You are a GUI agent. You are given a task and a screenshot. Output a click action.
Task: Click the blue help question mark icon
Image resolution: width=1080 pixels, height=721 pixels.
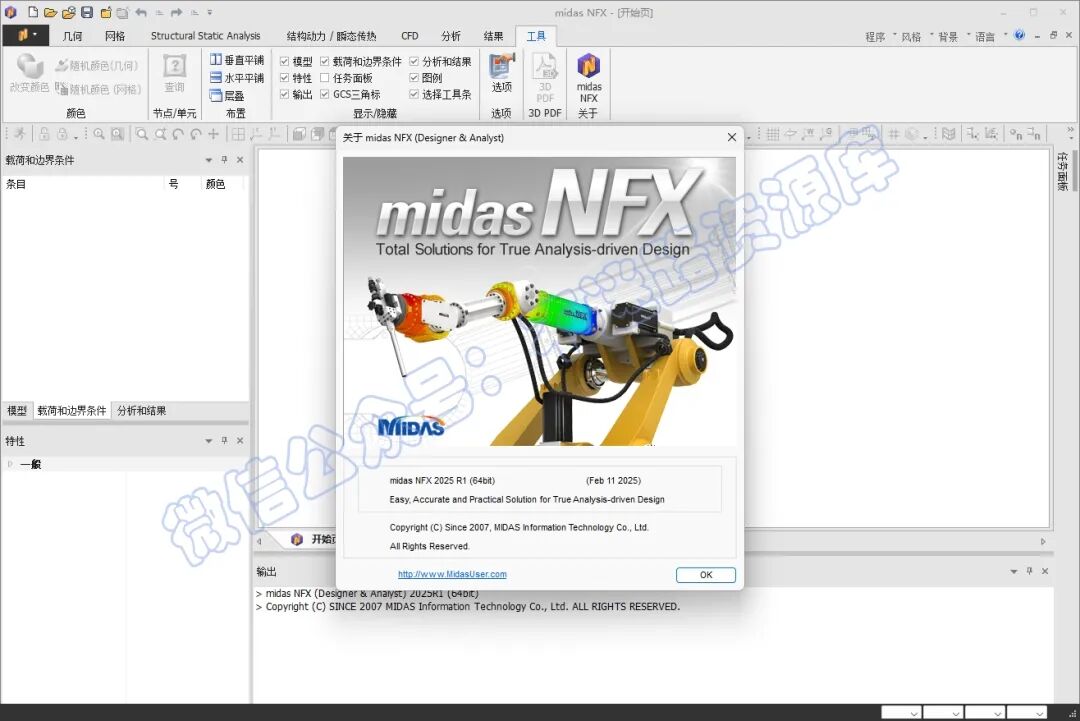[1019, 35]
